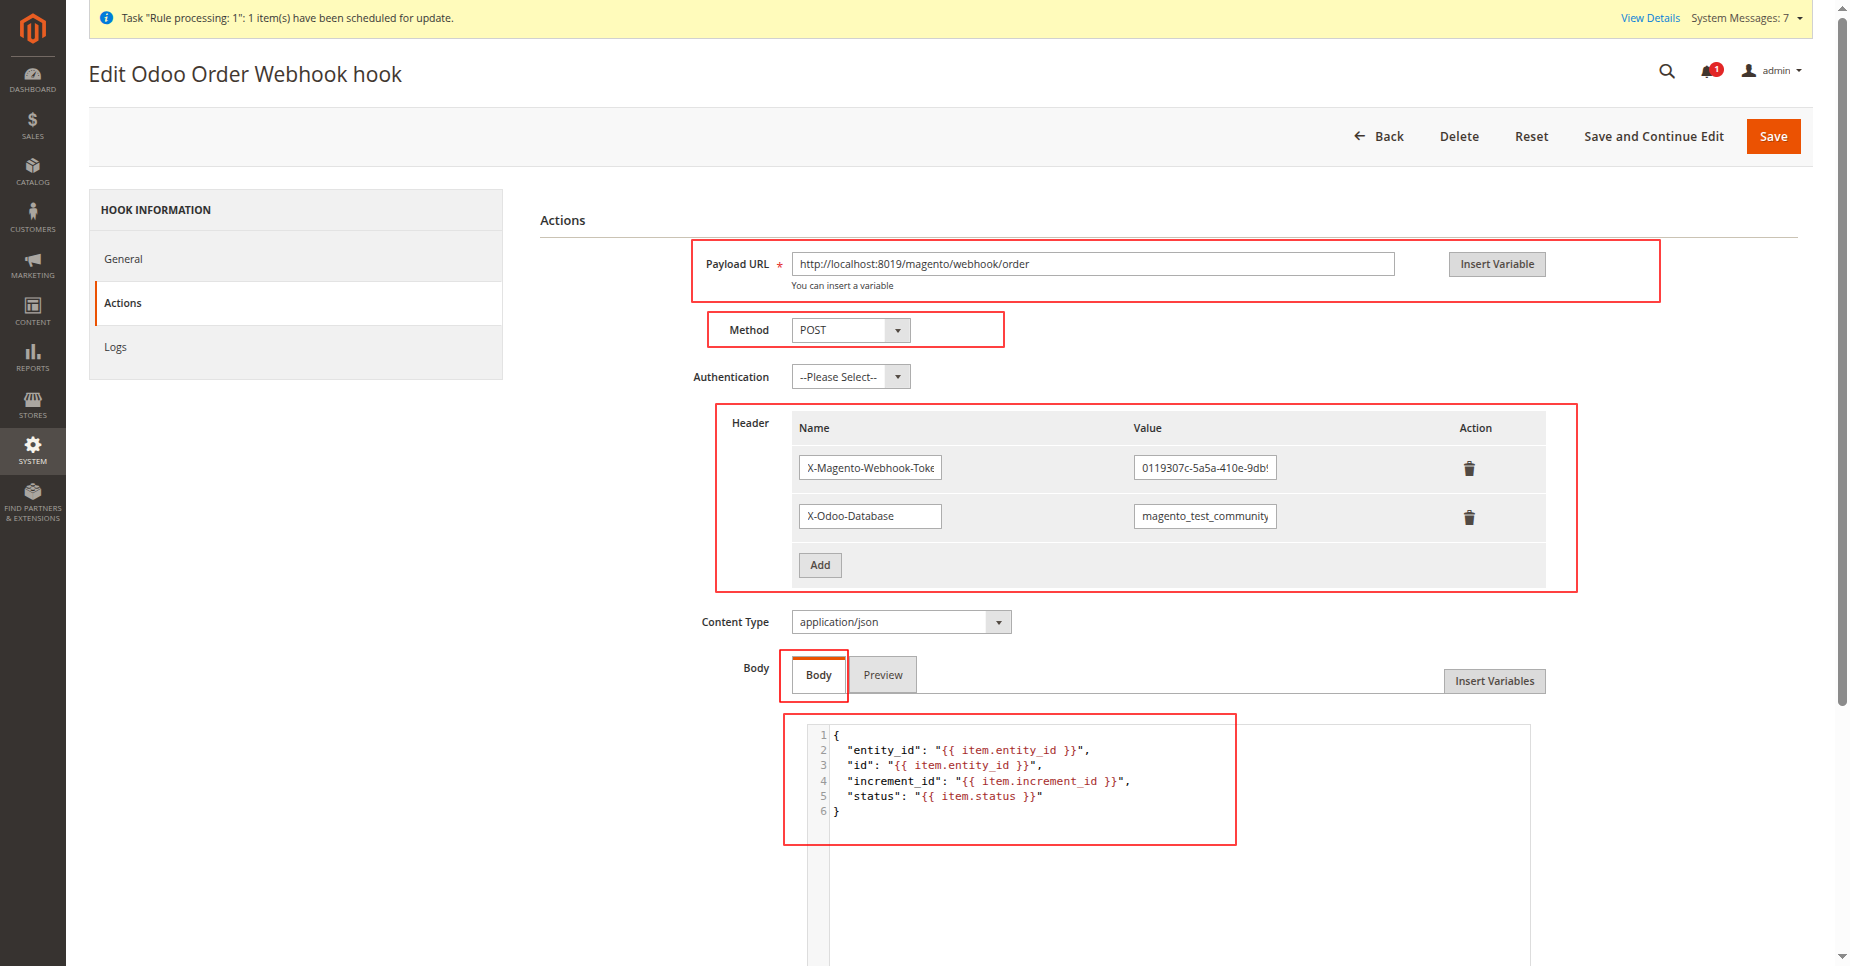Image resolution: width=1850 pixels, height=966 pixels.
Task: Delete the X-Odoo-Database header row
Action: click(x=1469, y=517)
